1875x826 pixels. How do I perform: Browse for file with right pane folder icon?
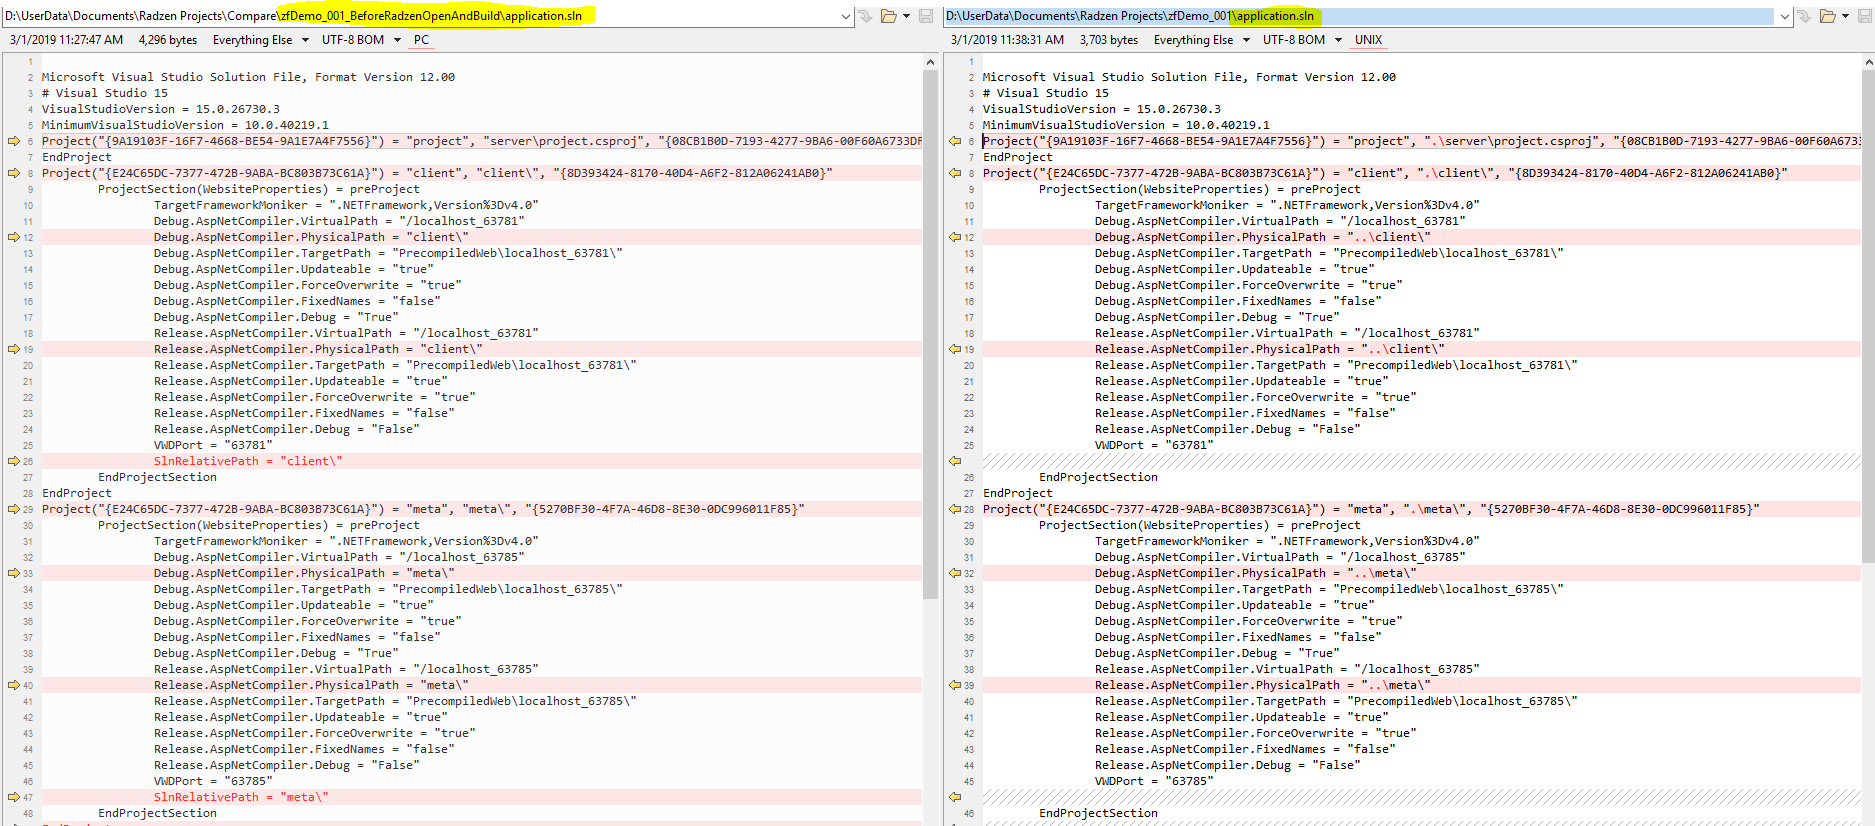click(x=1828, y=16)
